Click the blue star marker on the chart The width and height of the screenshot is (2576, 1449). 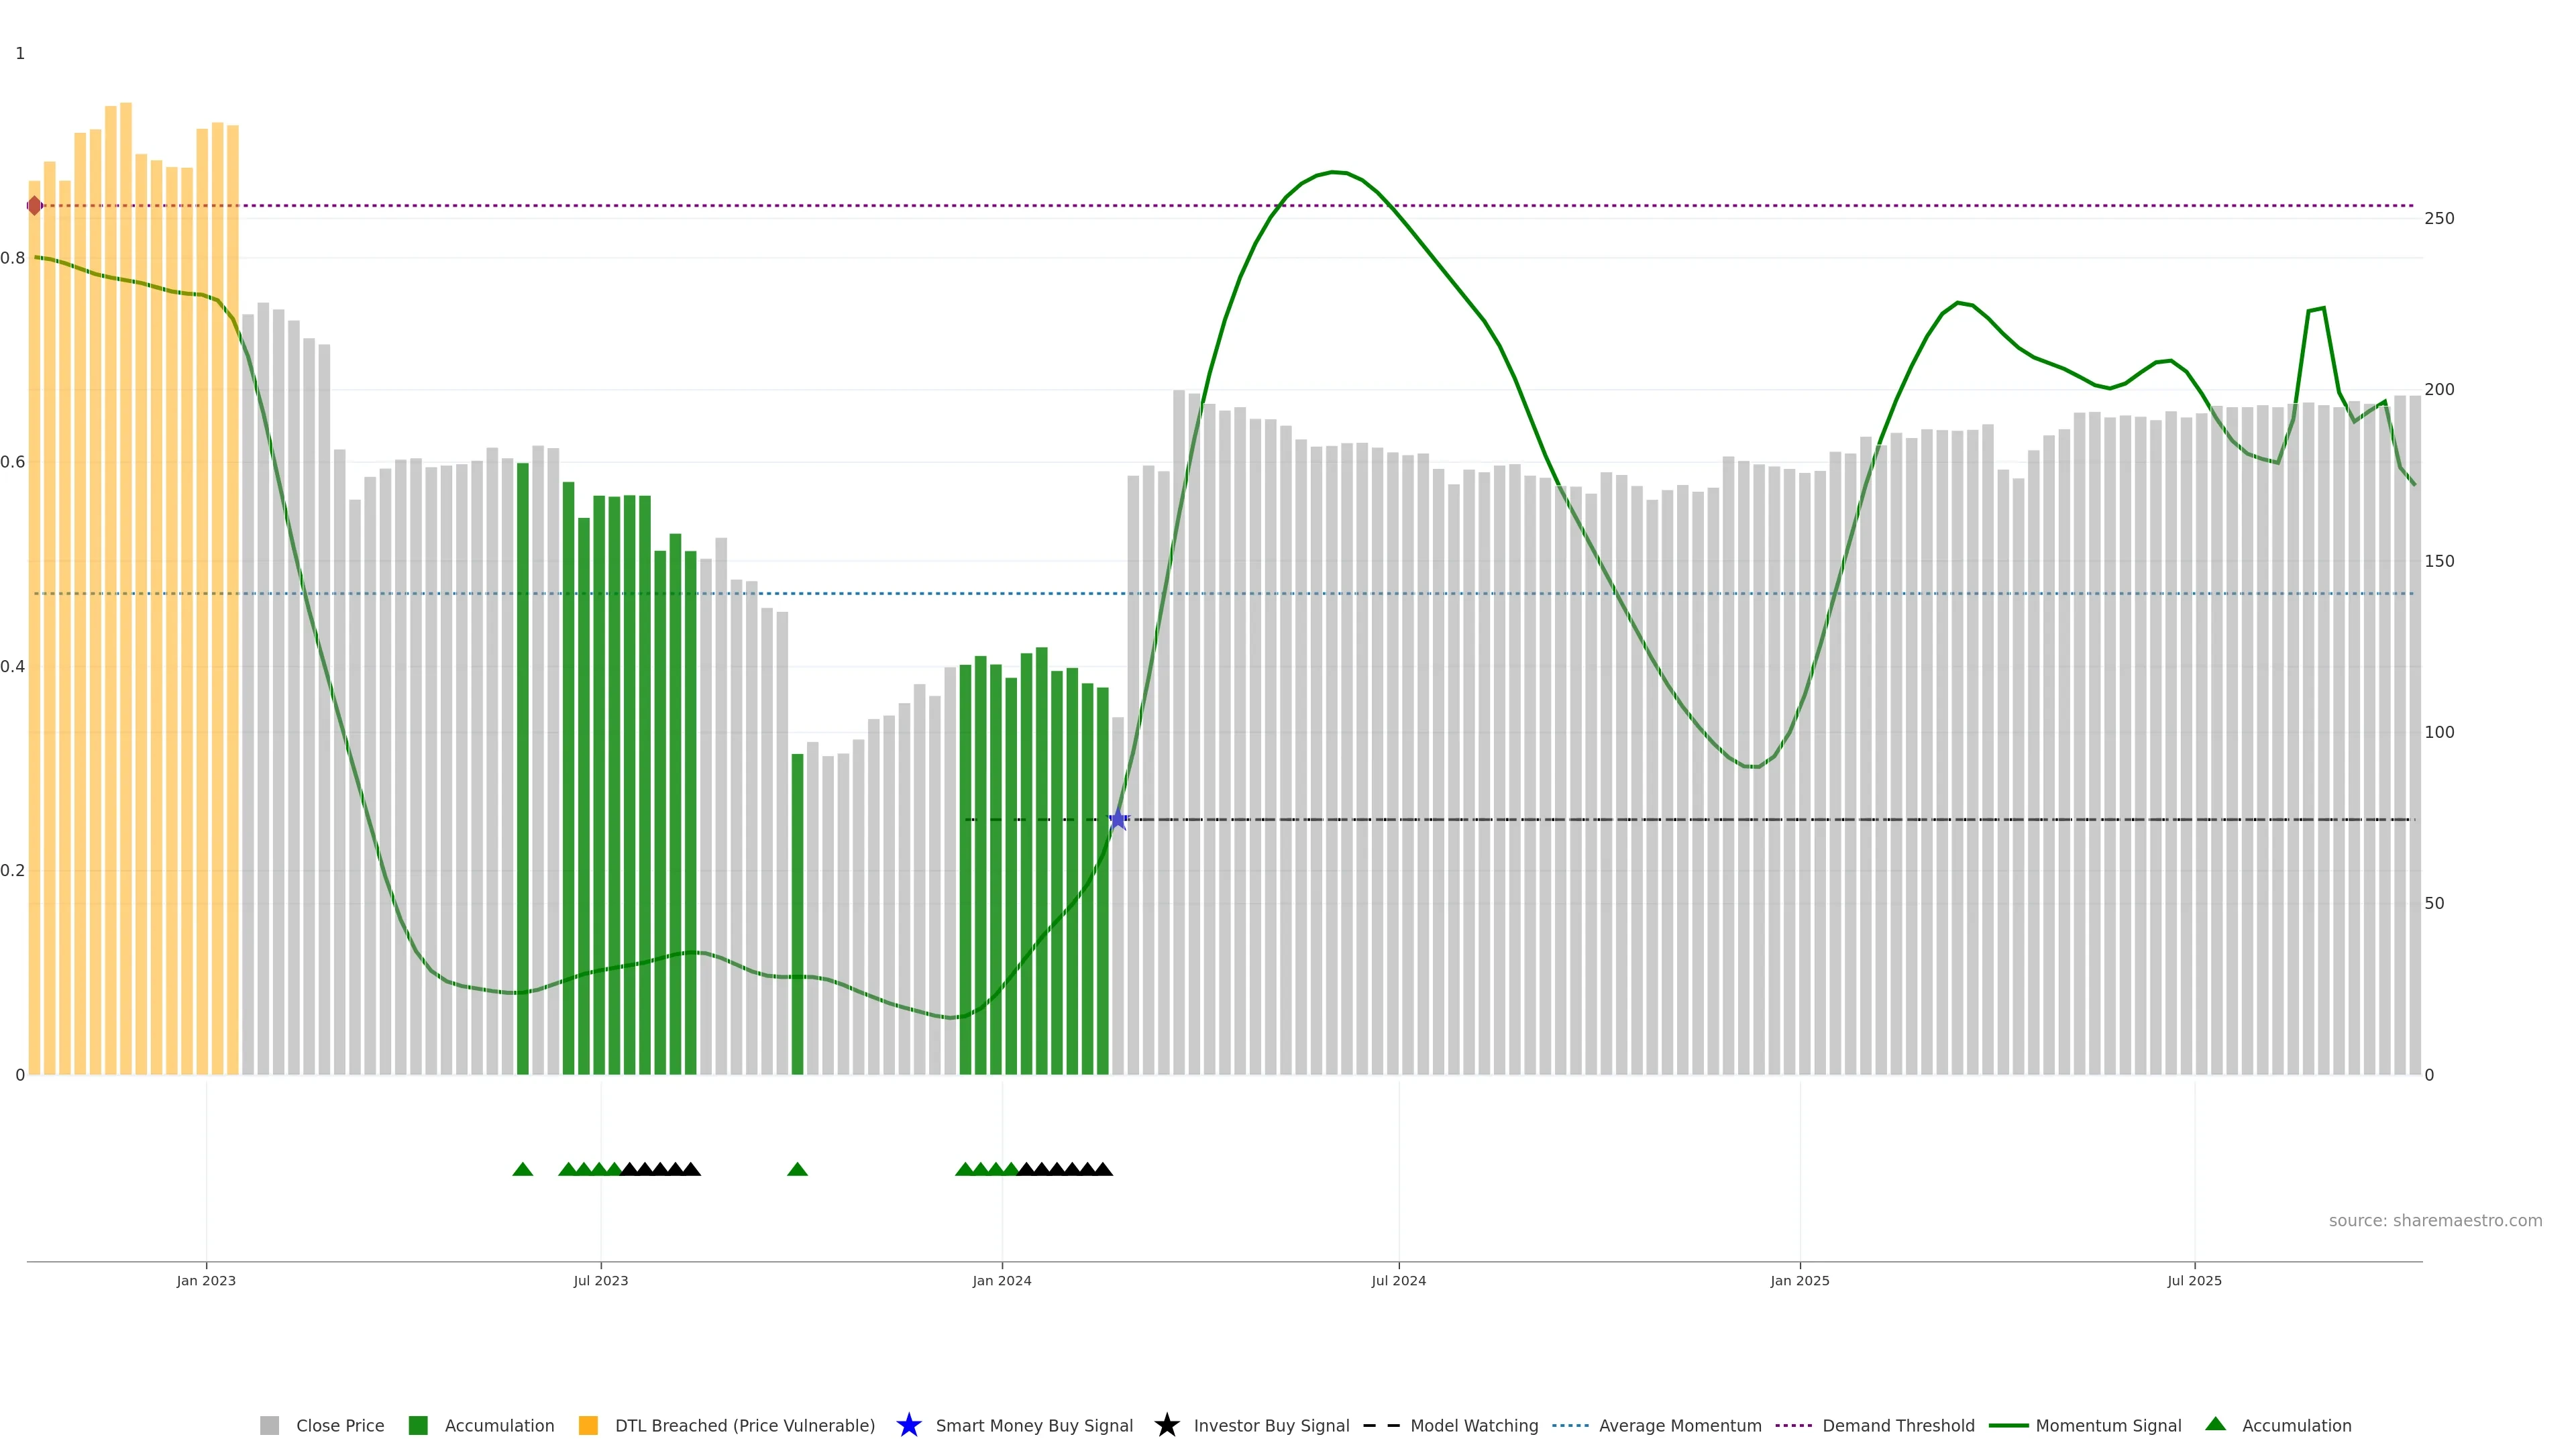[x=1118, y=820]
